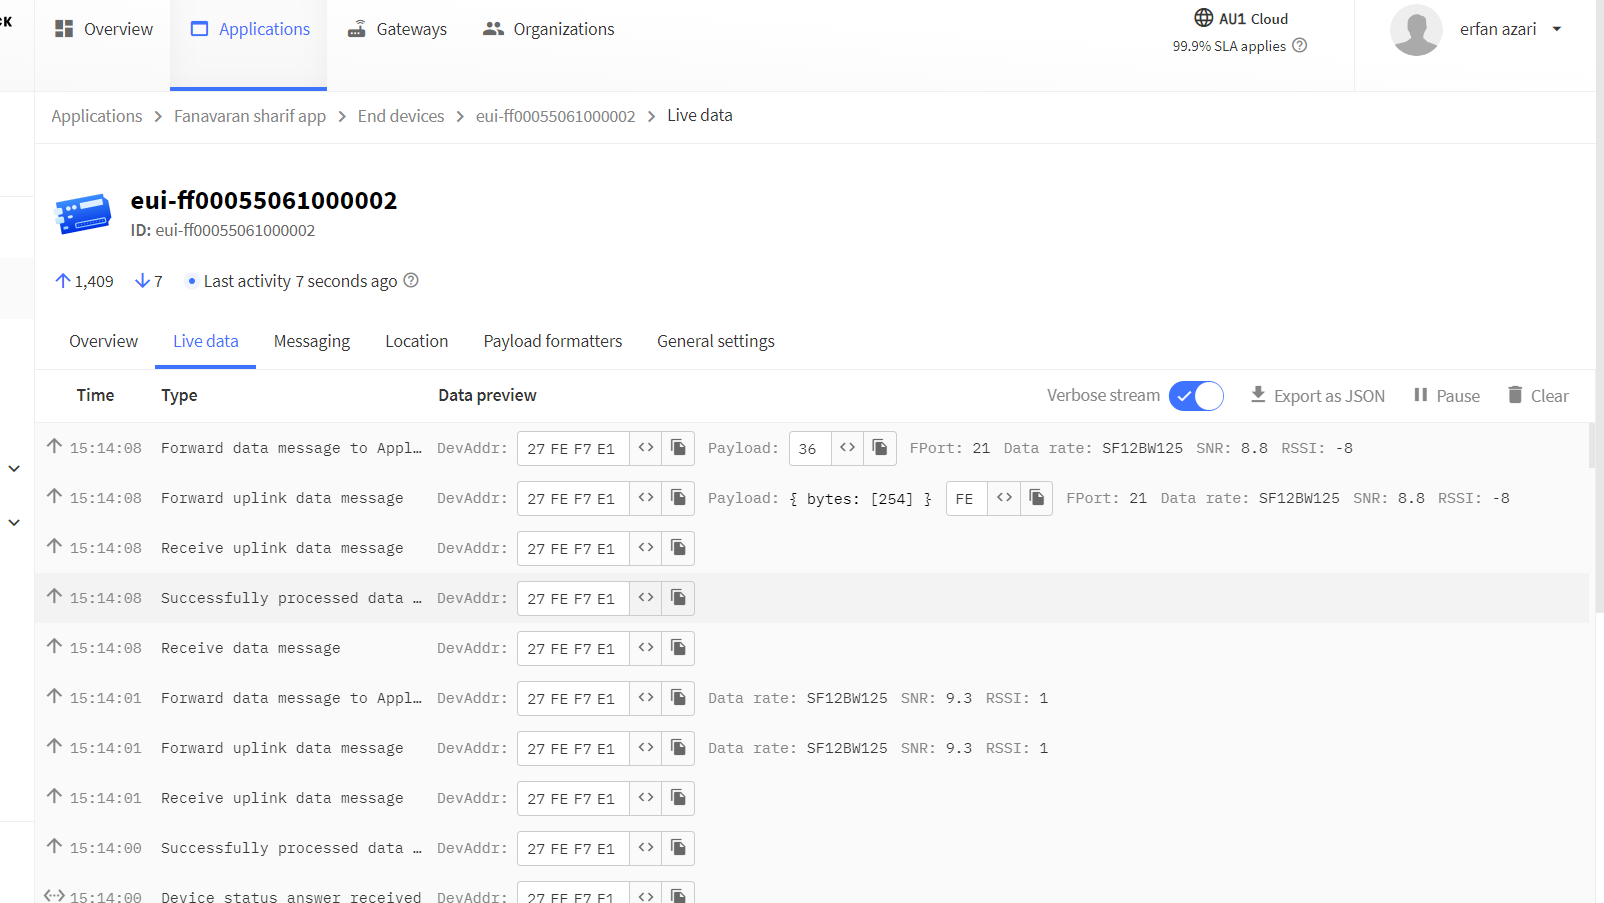Toggle Payload 36 formatting view in first row
The height and width of the screenshot is (903, 1604).
point(847,448)
